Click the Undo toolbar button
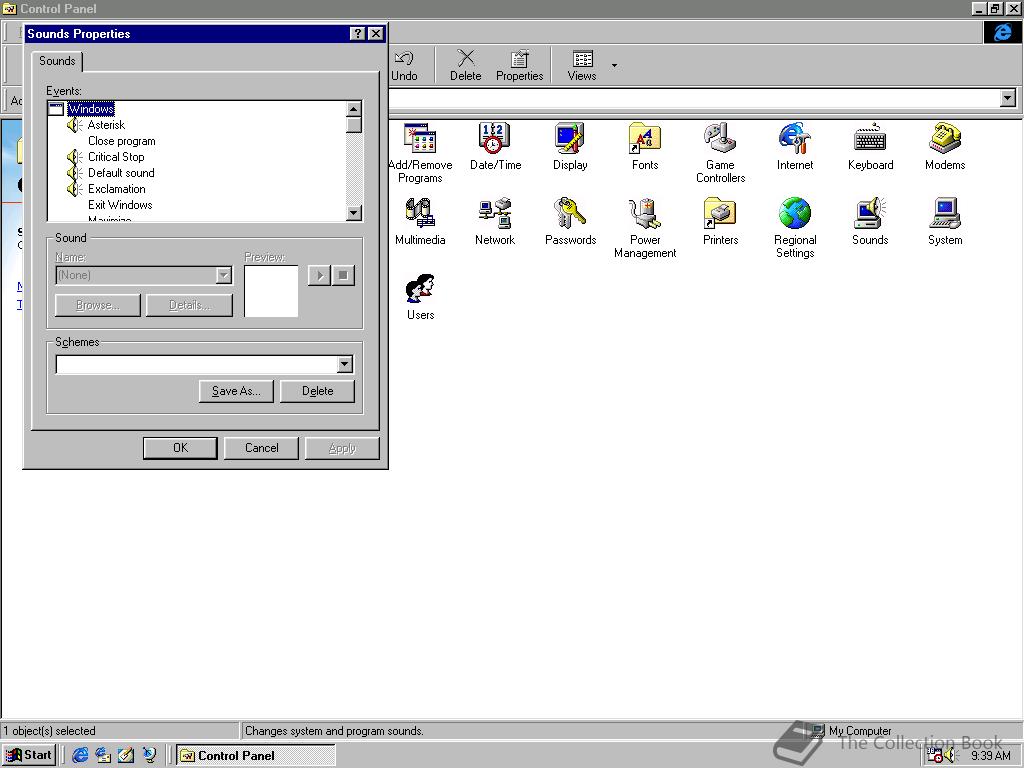The image size is (1024, 768). pos(404,65)
